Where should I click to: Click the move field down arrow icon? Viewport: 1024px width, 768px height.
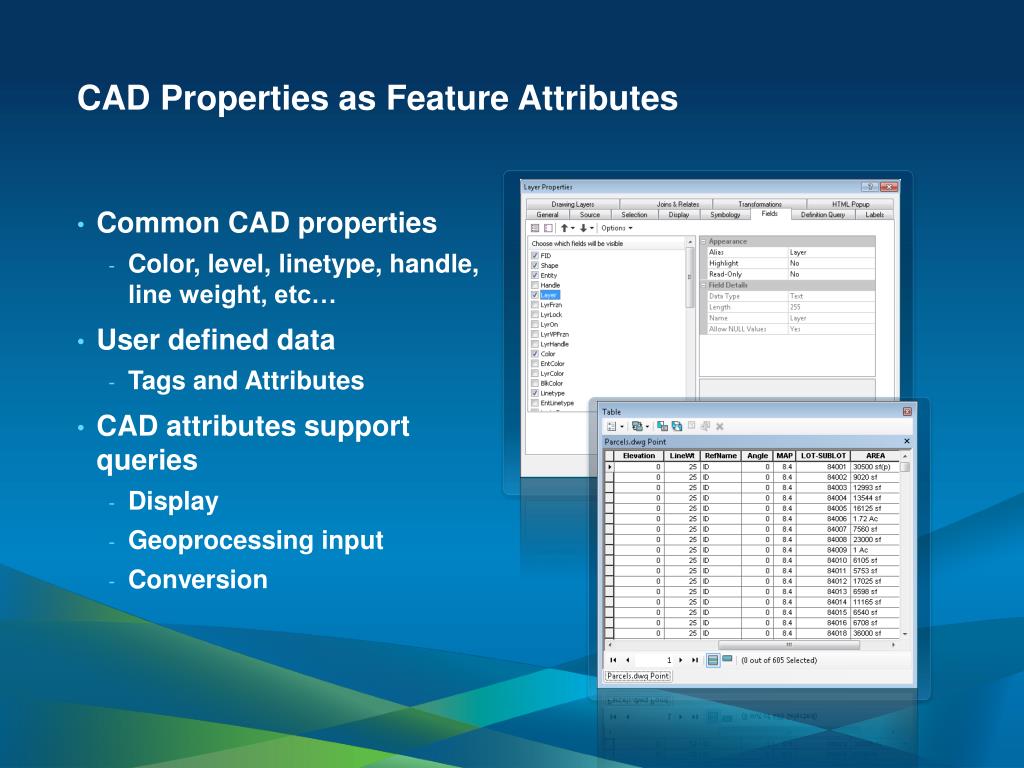tap(583, 228)
